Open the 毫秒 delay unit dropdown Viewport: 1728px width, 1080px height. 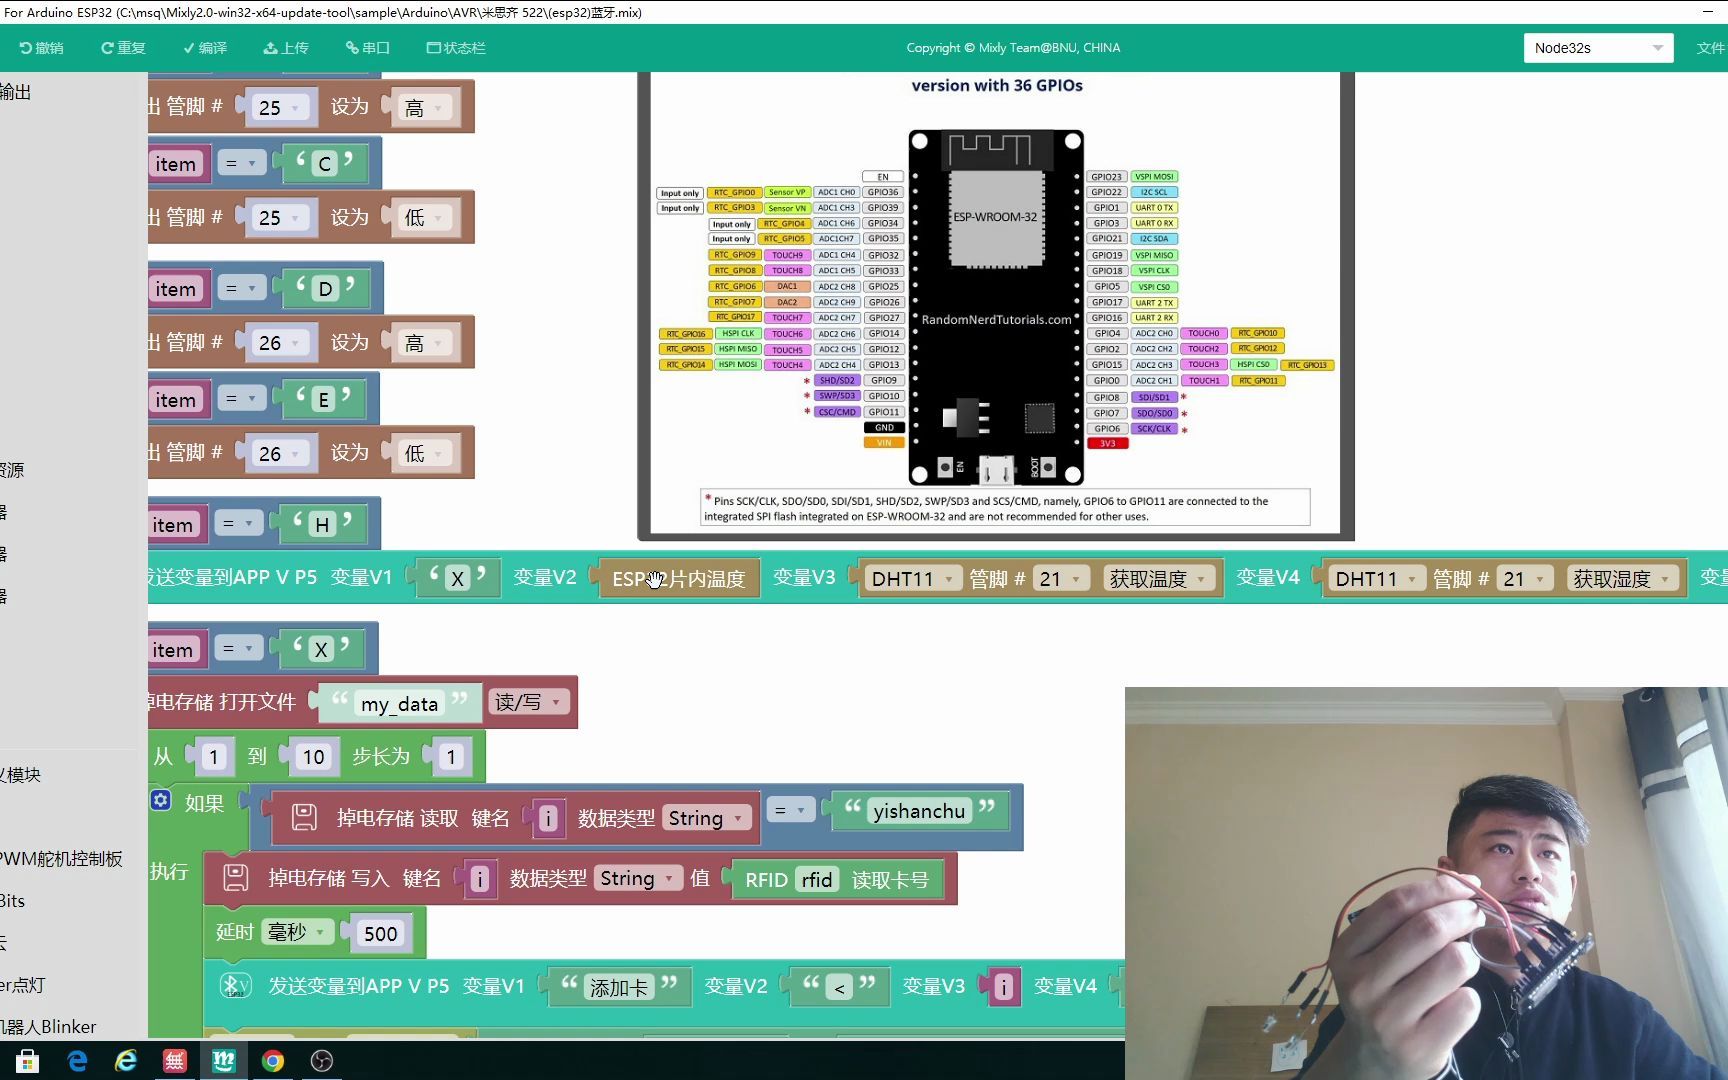pyautogui.click(x=298, y=932)
